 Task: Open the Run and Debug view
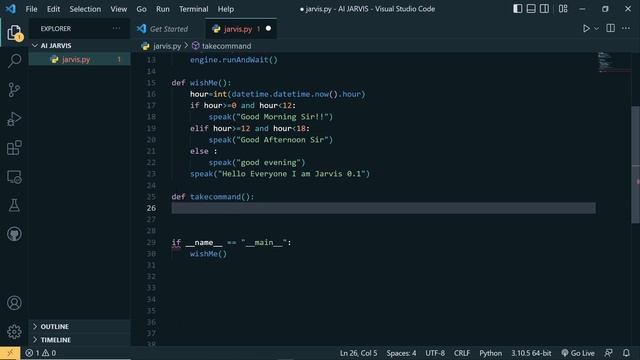14,119
